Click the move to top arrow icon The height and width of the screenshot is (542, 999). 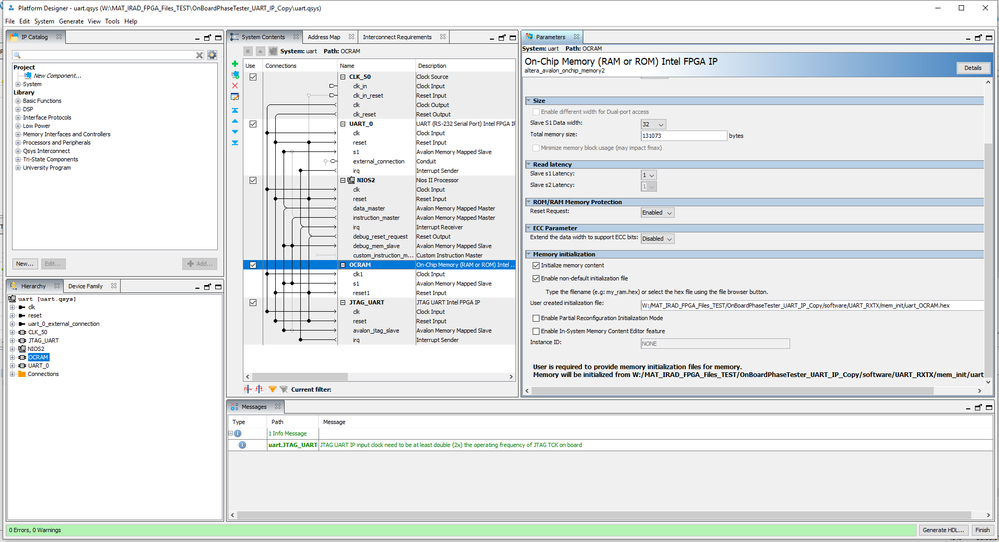[x=235, y=109]
